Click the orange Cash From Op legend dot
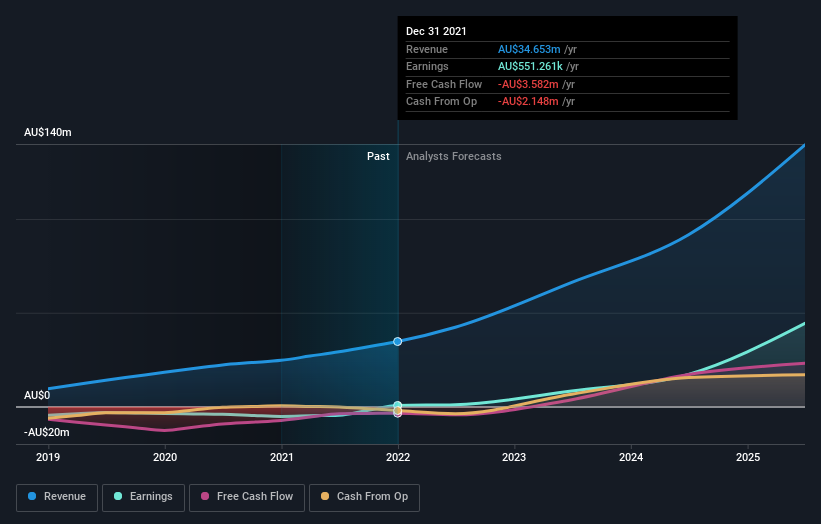Viewport: 821px width, 524px height. coord(325,496)
